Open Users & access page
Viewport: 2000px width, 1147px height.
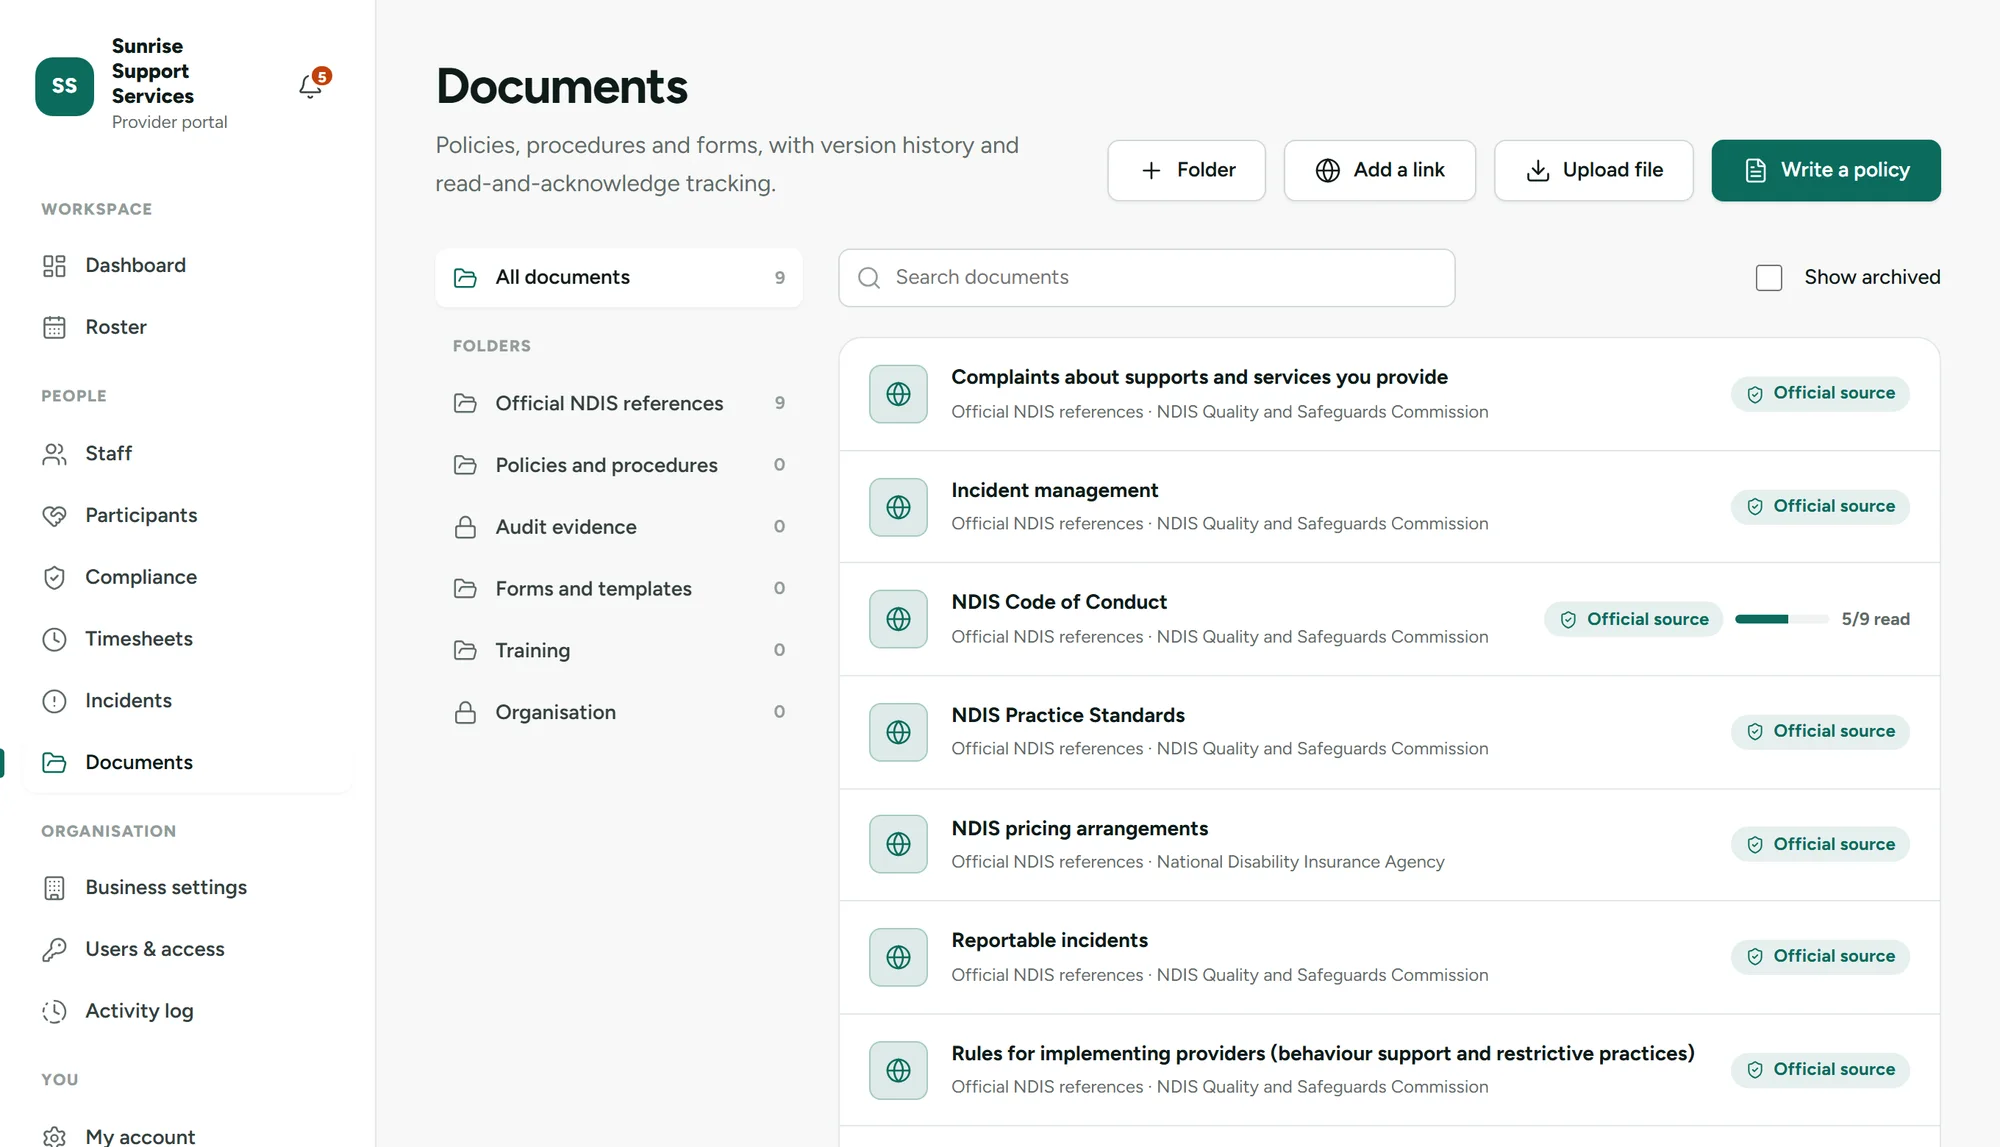click(x=188, y=949)
